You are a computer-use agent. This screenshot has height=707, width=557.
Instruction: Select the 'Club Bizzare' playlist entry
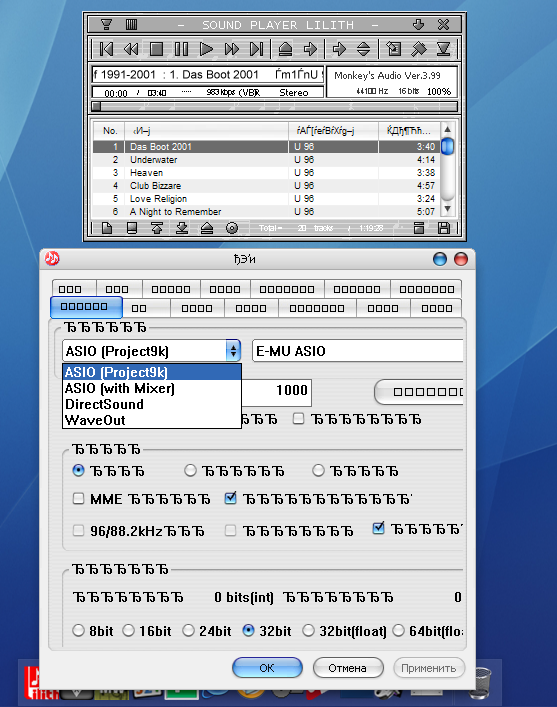tap(266, 186)
